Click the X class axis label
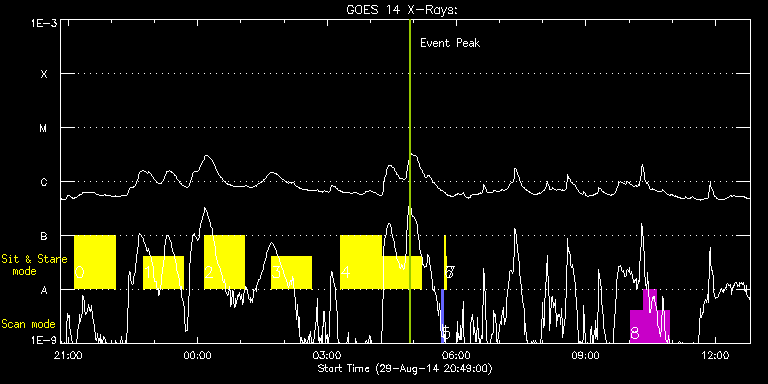The height and width of the screenshot is (384, 768). click(x=44, y=74)
